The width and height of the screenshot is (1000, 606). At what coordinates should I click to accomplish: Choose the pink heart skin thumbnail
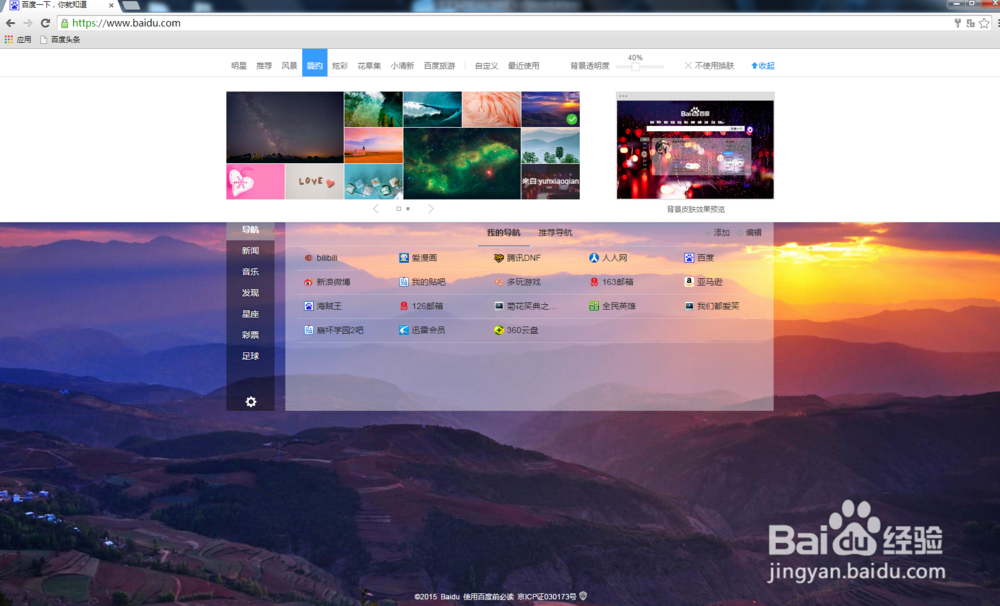255,181
